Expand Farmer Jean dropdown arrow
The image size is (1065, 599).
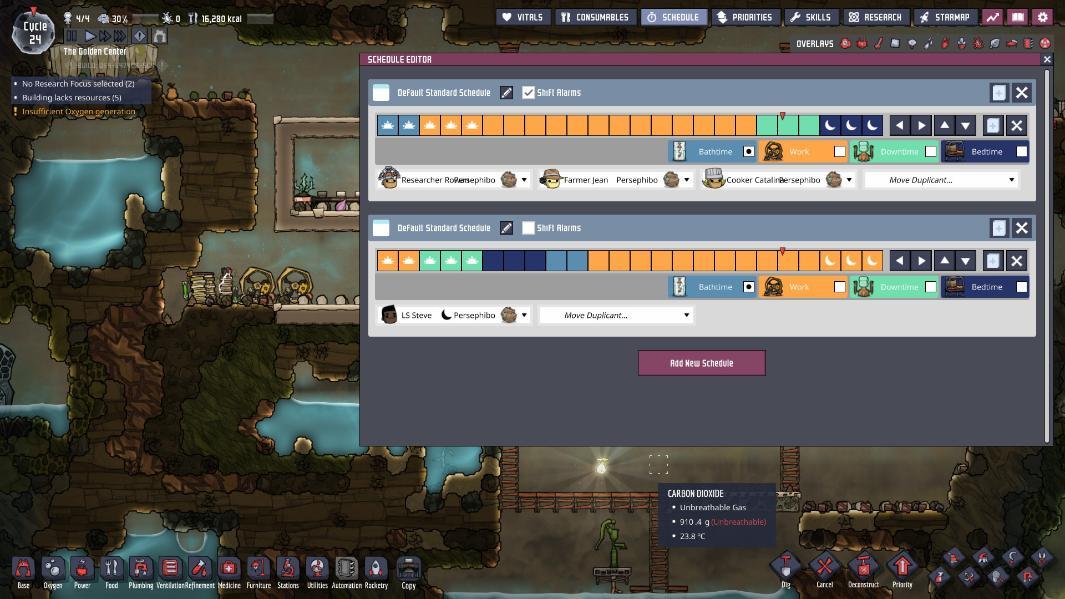686,180
